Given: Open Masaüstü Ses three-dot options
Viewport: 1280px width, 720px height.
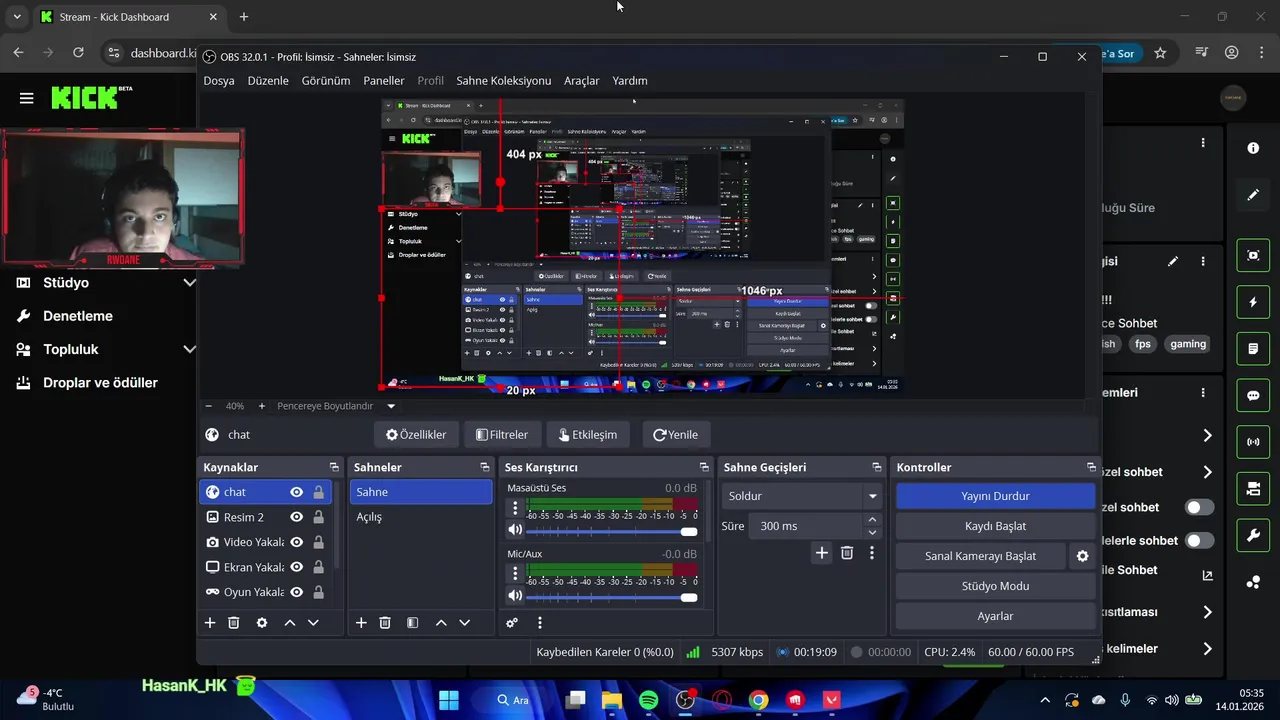Looking at the screenshot, I should [x=516, y=508].
